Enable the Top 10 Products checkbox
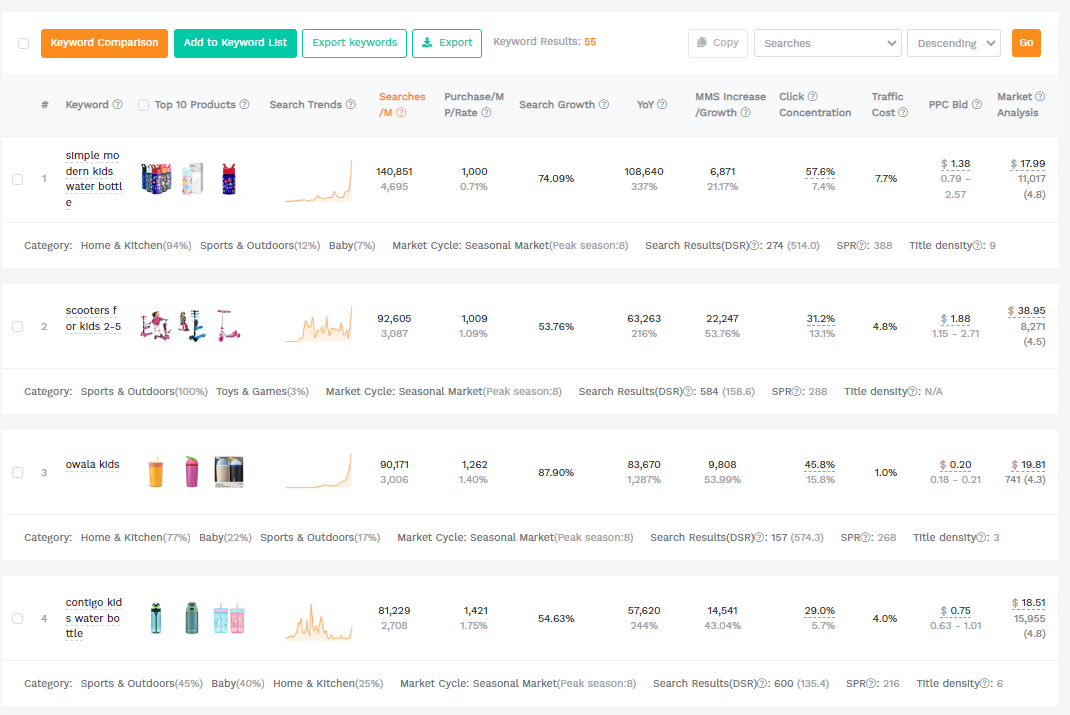Viewport: 1070px width, 715px height. point(143,105)
